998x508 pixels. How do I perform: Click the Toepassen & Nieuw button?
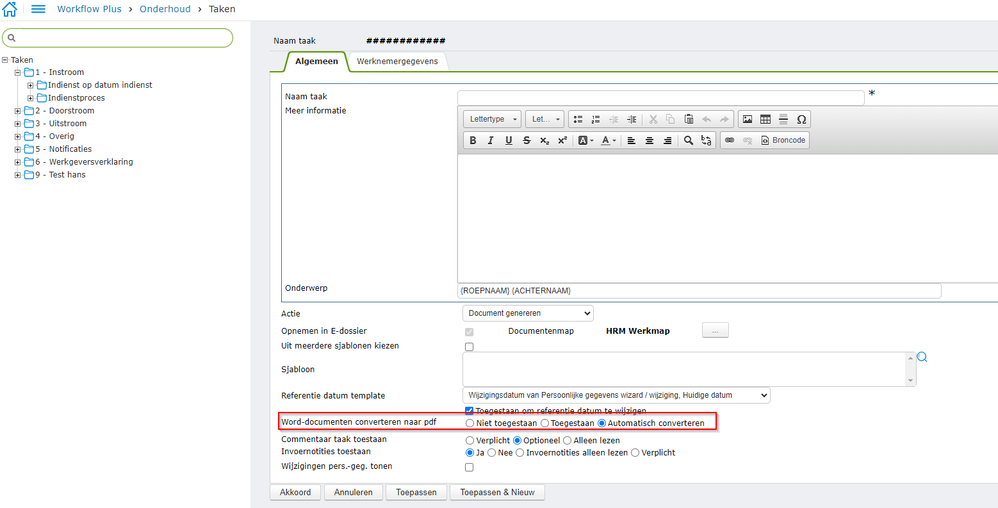(x=497, y=492)
